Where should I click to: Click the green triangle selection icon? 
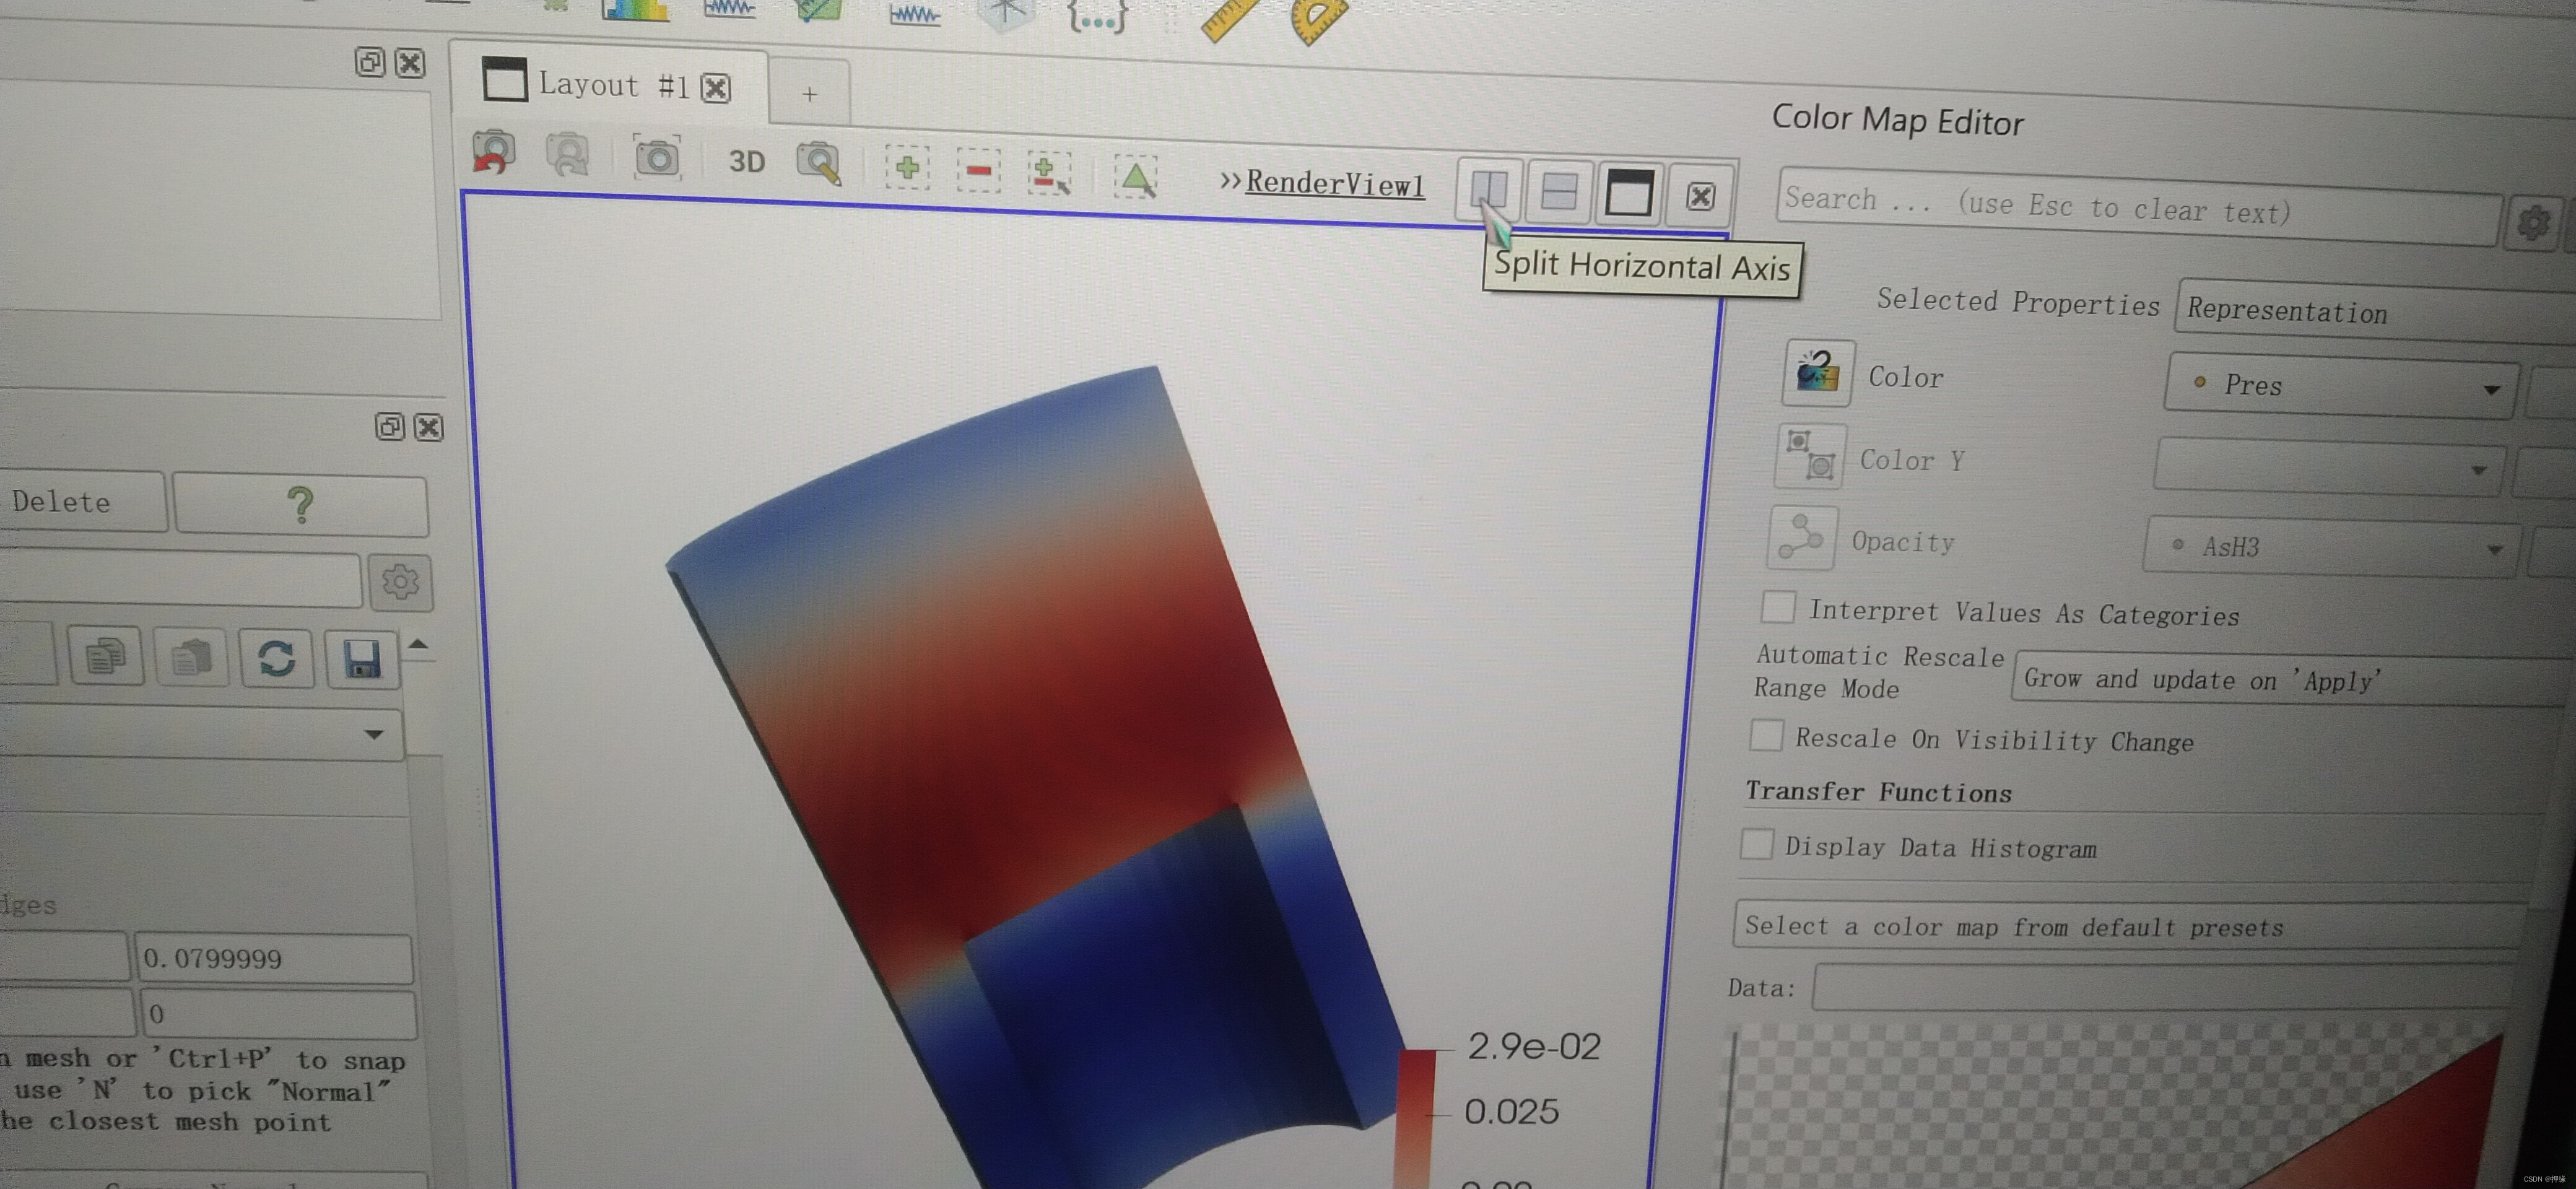click(x=1136, y=177)
